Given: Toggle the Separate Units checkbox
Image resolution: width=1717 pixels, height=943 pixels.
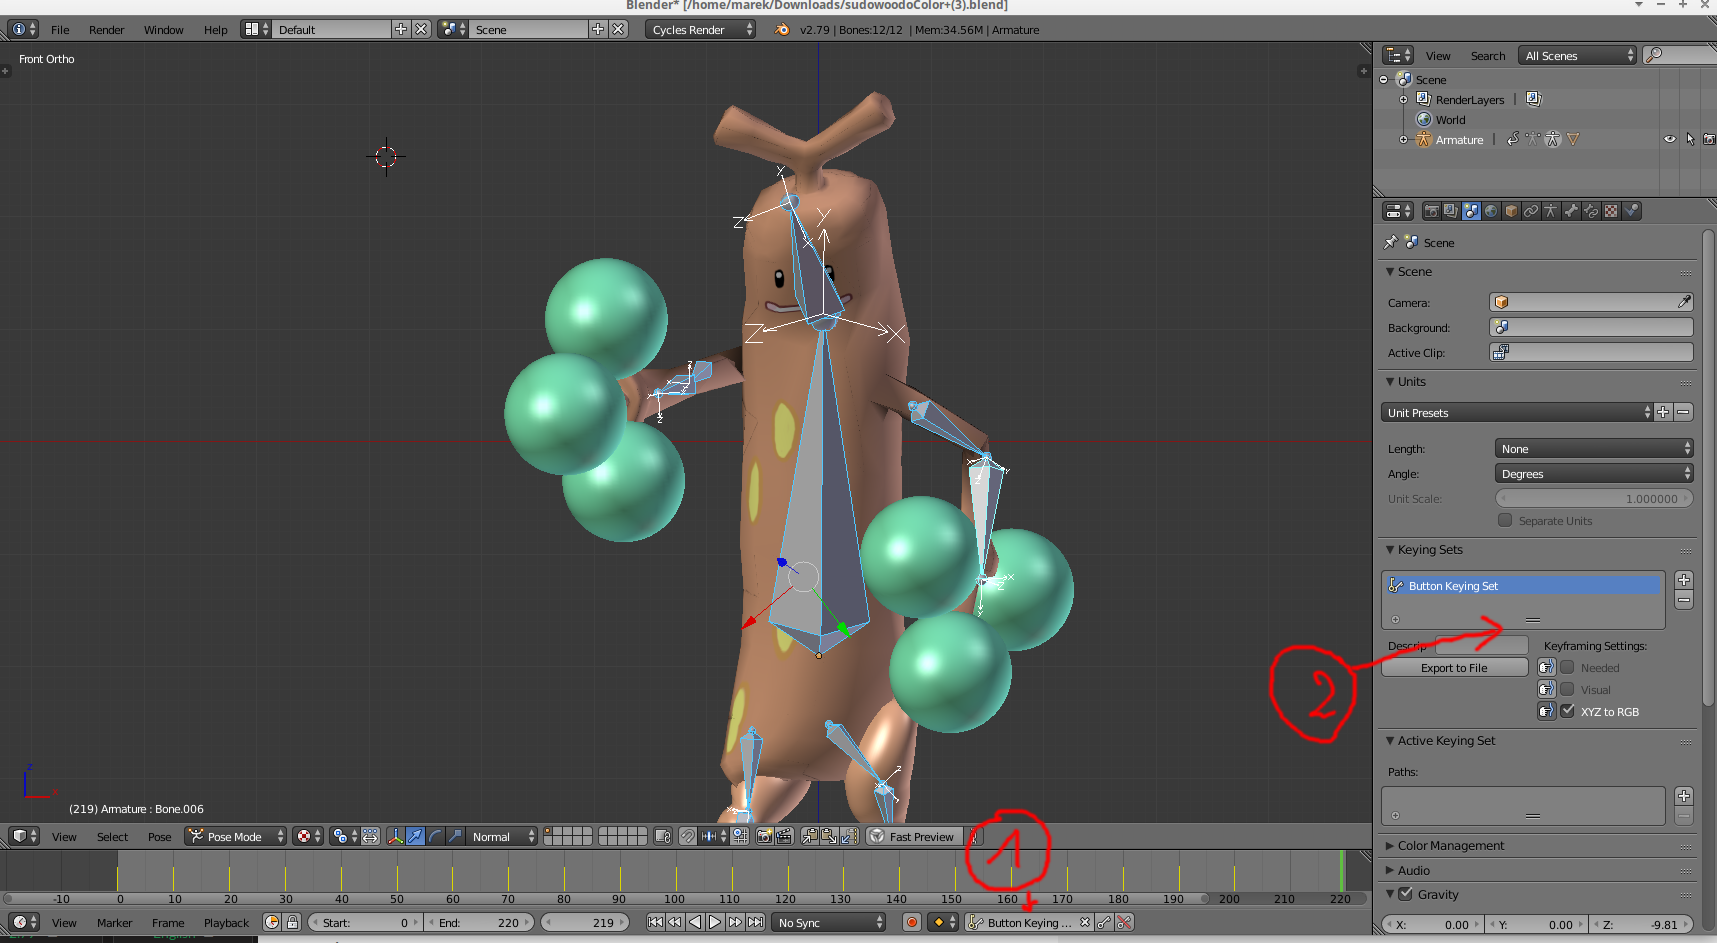Looking at the screenshot, I should click(x=1505, y=520).
